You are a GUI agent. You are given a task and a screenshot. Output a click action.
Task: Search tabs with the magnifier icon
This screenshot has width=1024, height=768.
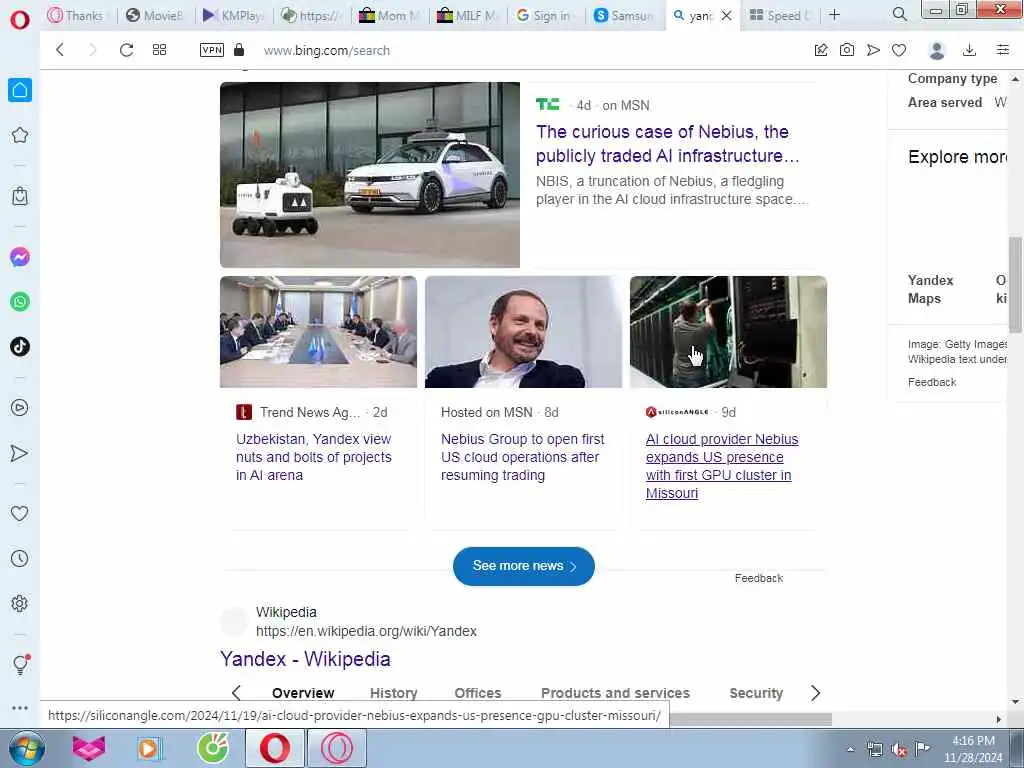(x=899, y=14)
